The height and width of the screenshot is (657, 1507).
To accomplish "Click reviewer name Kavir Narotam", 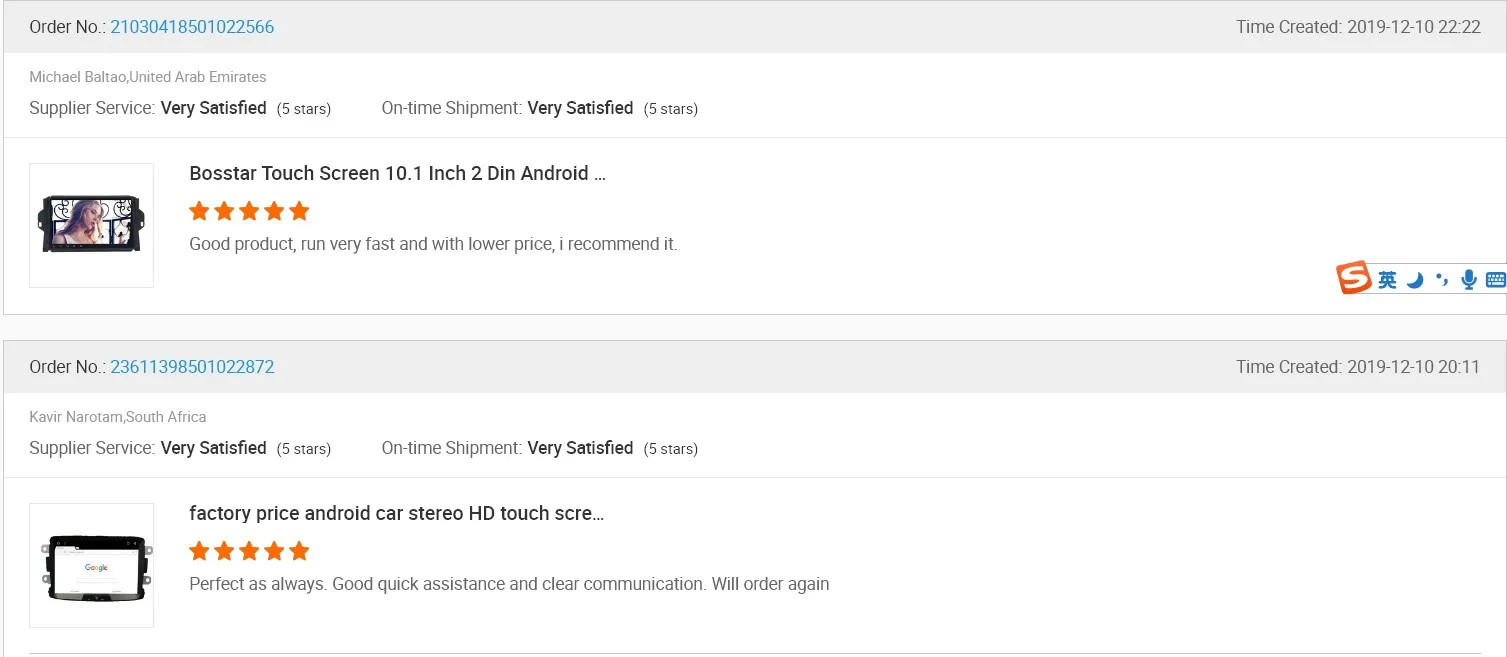I will (x=75, y=417).
